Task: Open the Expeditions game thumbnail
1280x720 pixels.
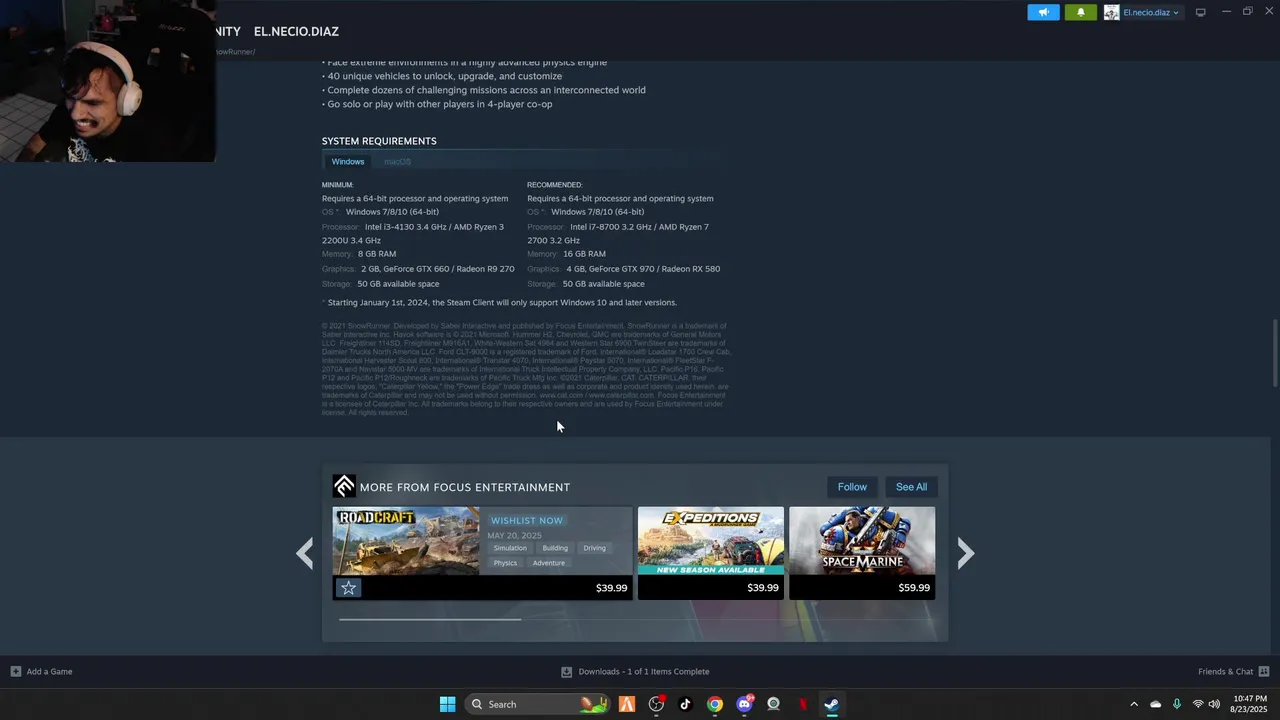Action: [711, 541]
